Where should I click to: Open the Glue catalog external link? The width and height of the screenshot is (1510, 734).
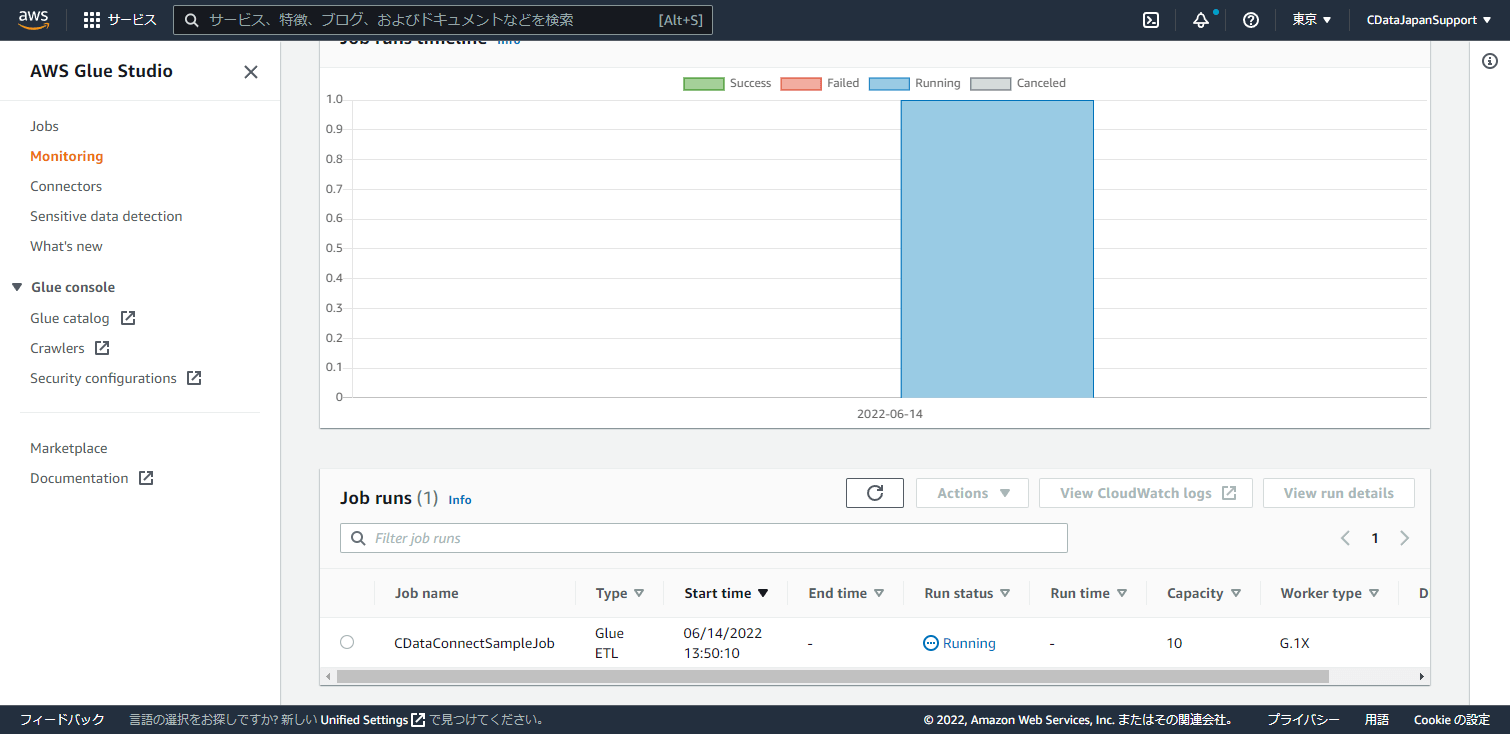(83, 318)
